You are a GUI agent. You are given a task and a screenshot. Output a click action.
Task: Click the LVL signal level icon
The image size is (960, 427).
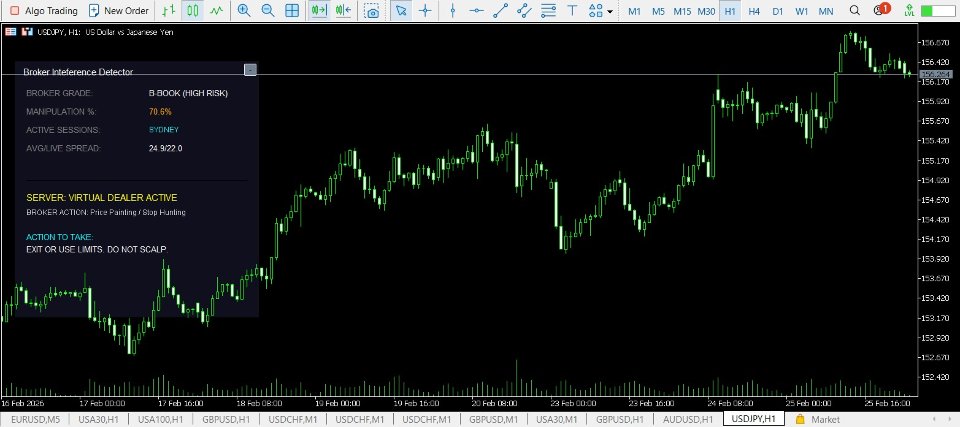click(x=909, y=10)
